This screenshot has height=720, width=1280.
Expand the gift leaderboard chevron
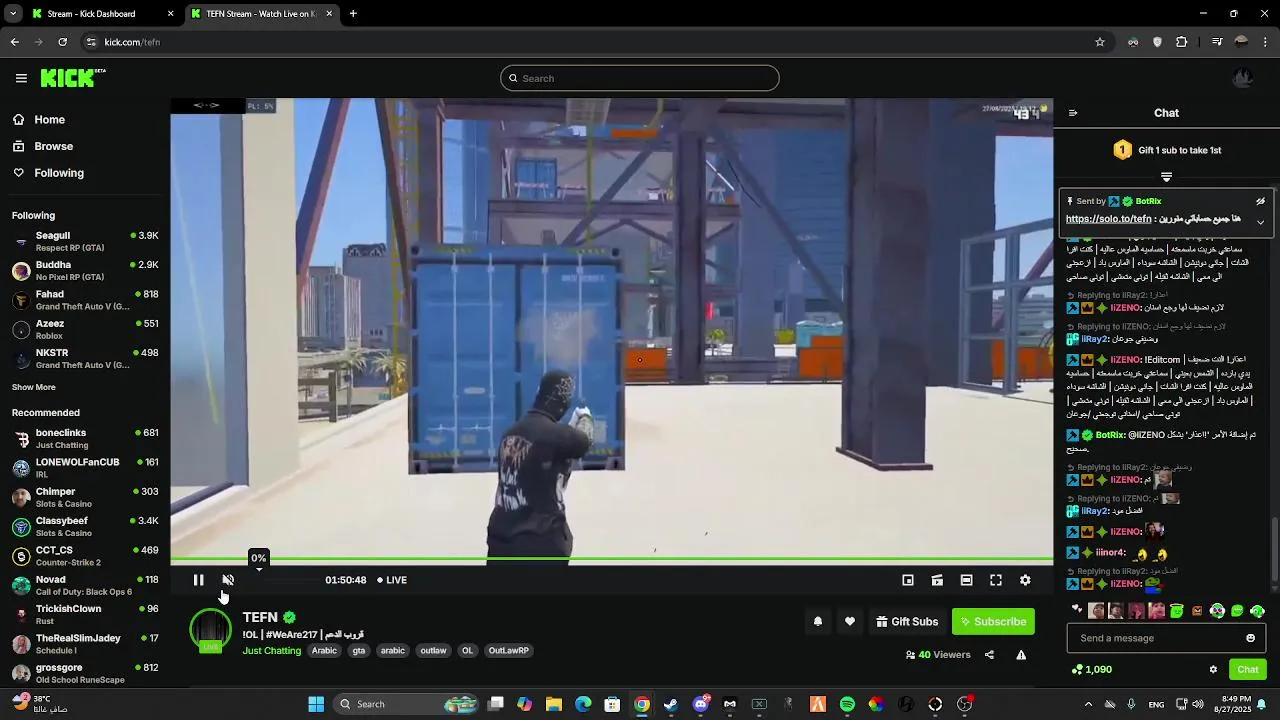(x=1166, y=177)
